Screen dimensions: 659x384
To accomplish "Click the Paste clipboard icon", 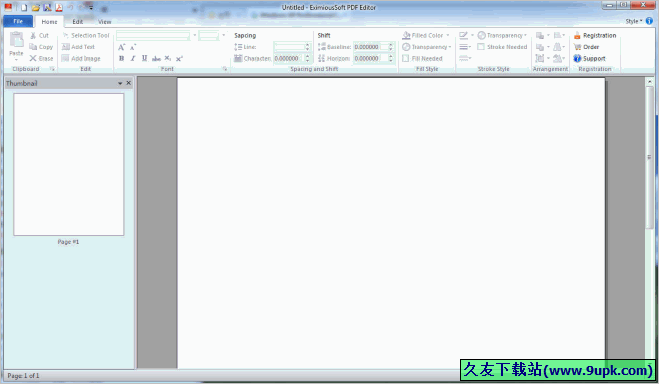I will pyautogui.click(x=16, y=40).
